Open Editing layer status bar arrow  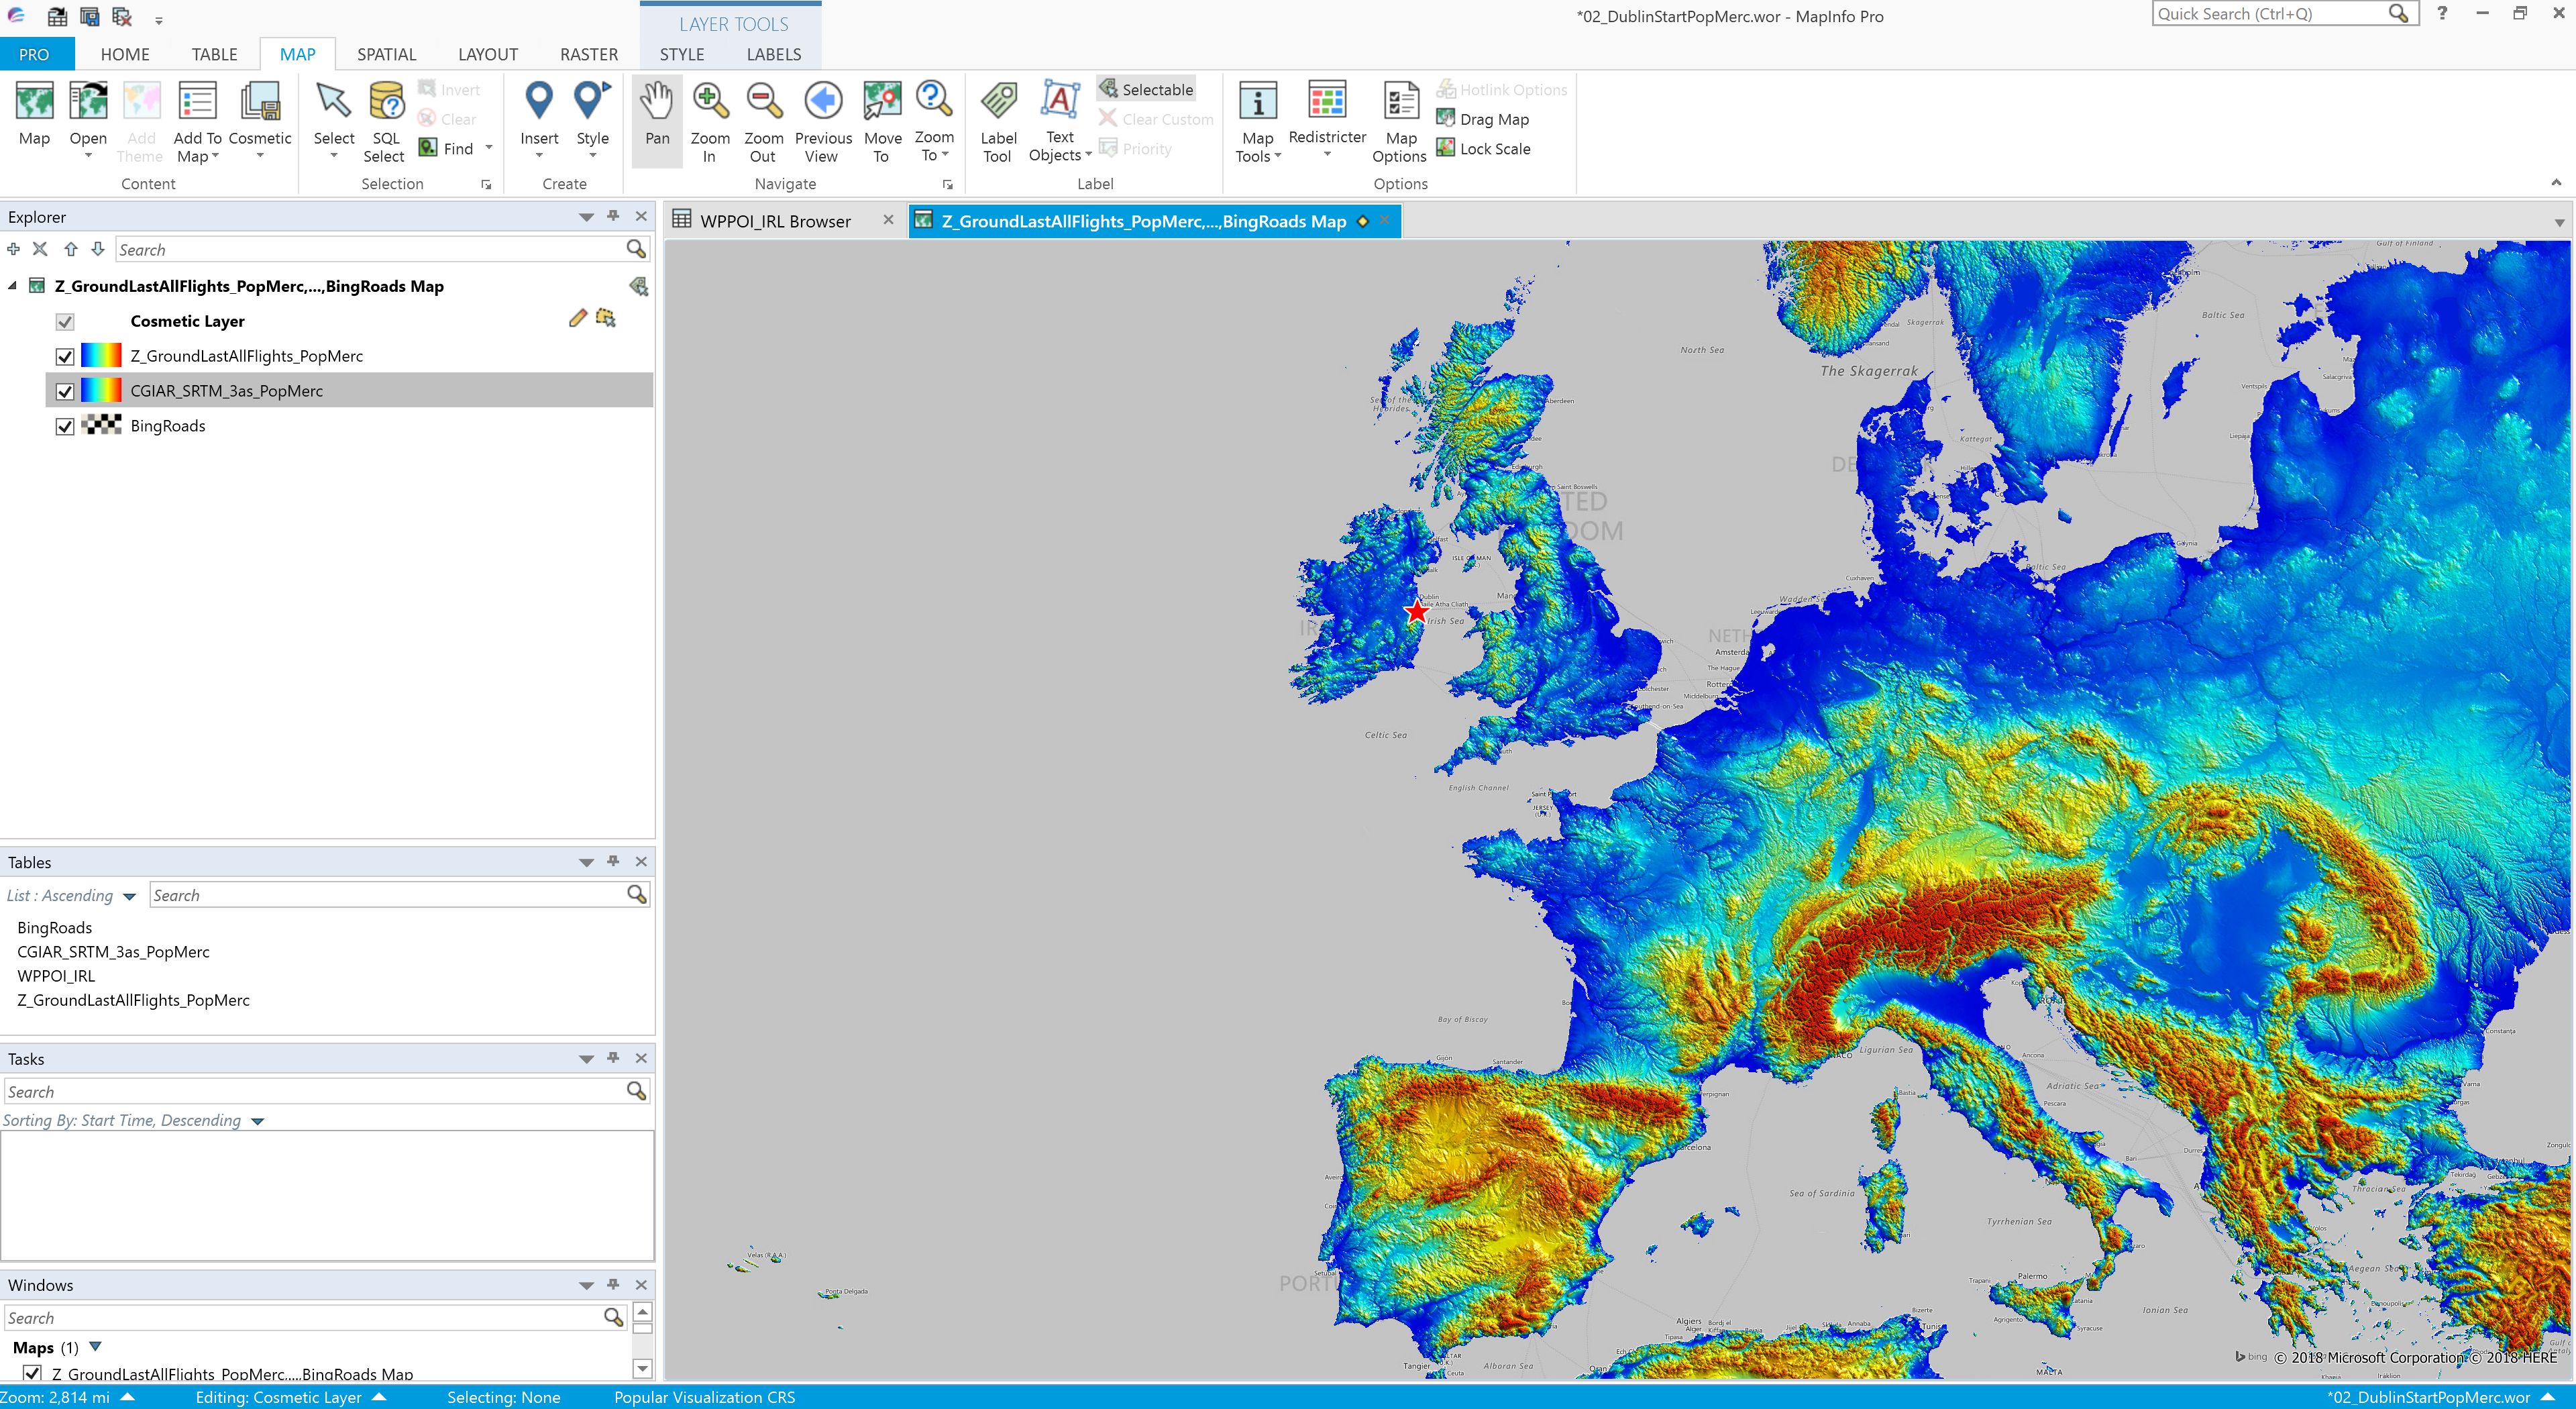coord(379,1397)
